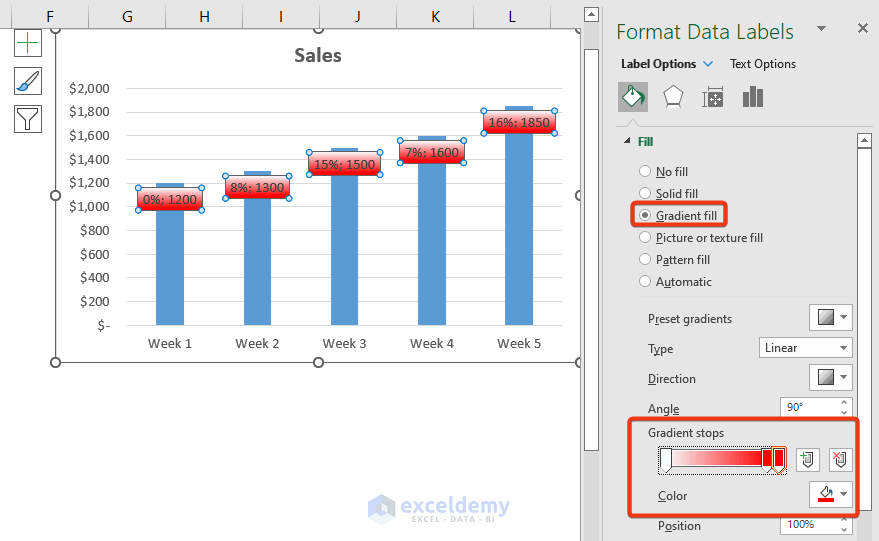Switch to the Text Options tab
The width and height of the screenshot is (879, 541).
[x=763, y=64]
